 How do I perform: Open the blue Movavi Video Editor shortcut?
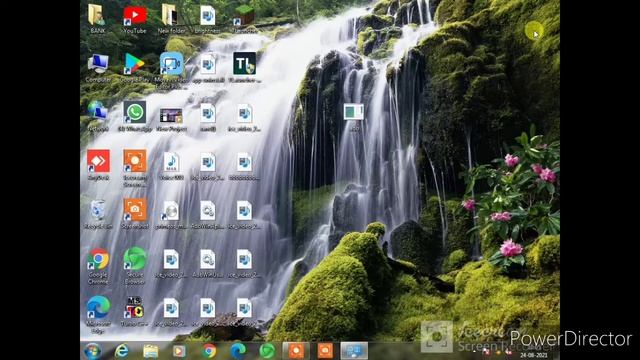(171, 70)
